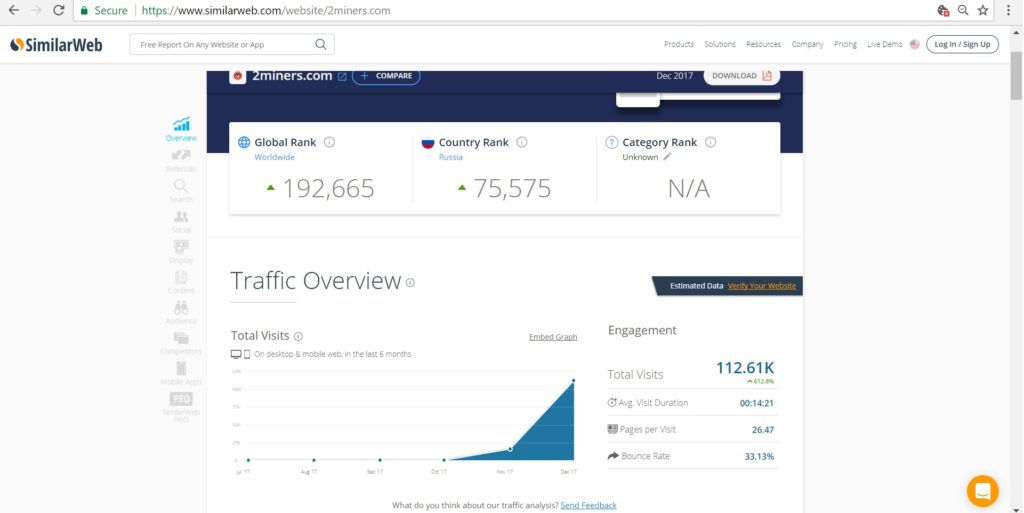Click the Bounce Rate value 33.13%
The width and height of the screenshot is (1024, 513).
(760, 457)
